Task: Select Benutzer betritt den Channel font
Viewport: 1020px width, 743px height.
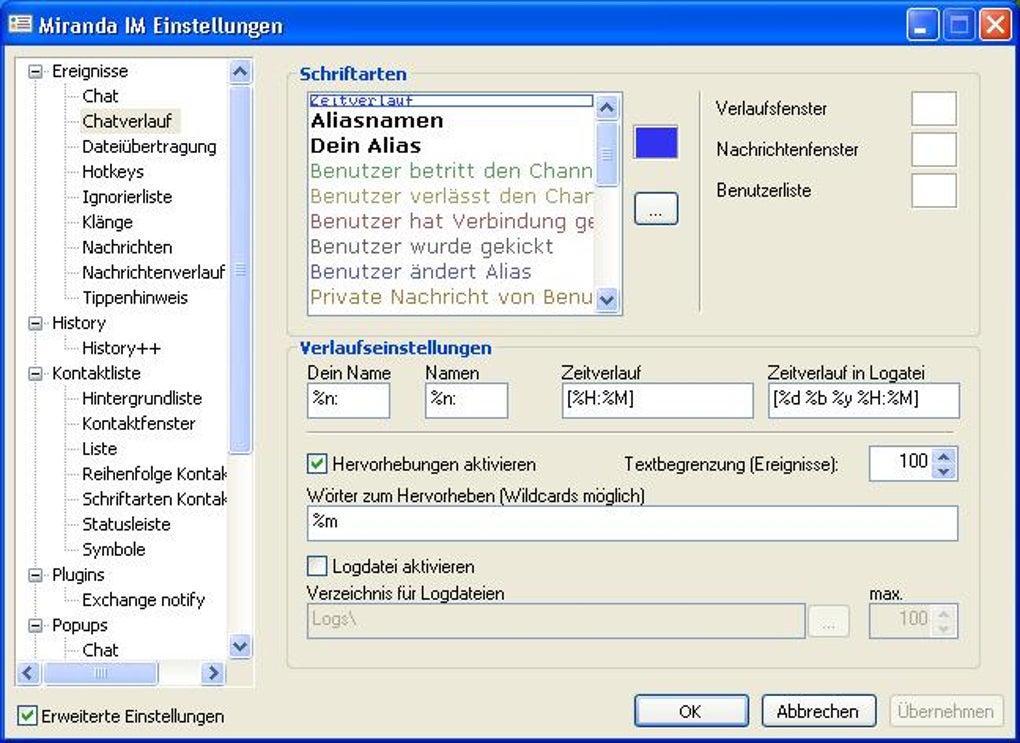Action: tap(451, 171)
